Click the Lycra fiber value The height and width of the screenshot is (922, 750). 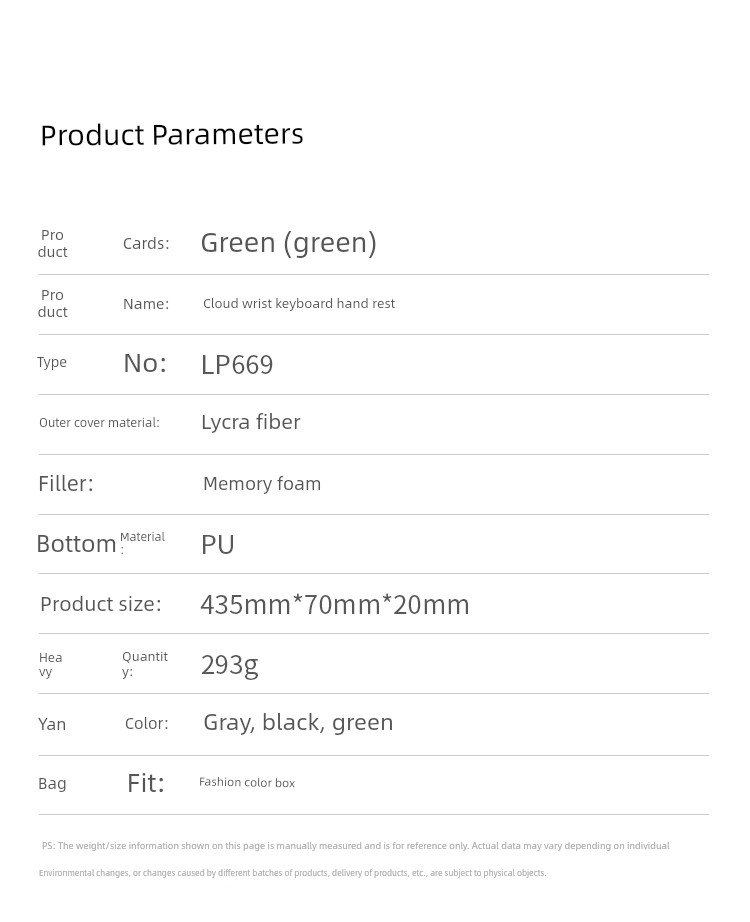tap(251, 422)
